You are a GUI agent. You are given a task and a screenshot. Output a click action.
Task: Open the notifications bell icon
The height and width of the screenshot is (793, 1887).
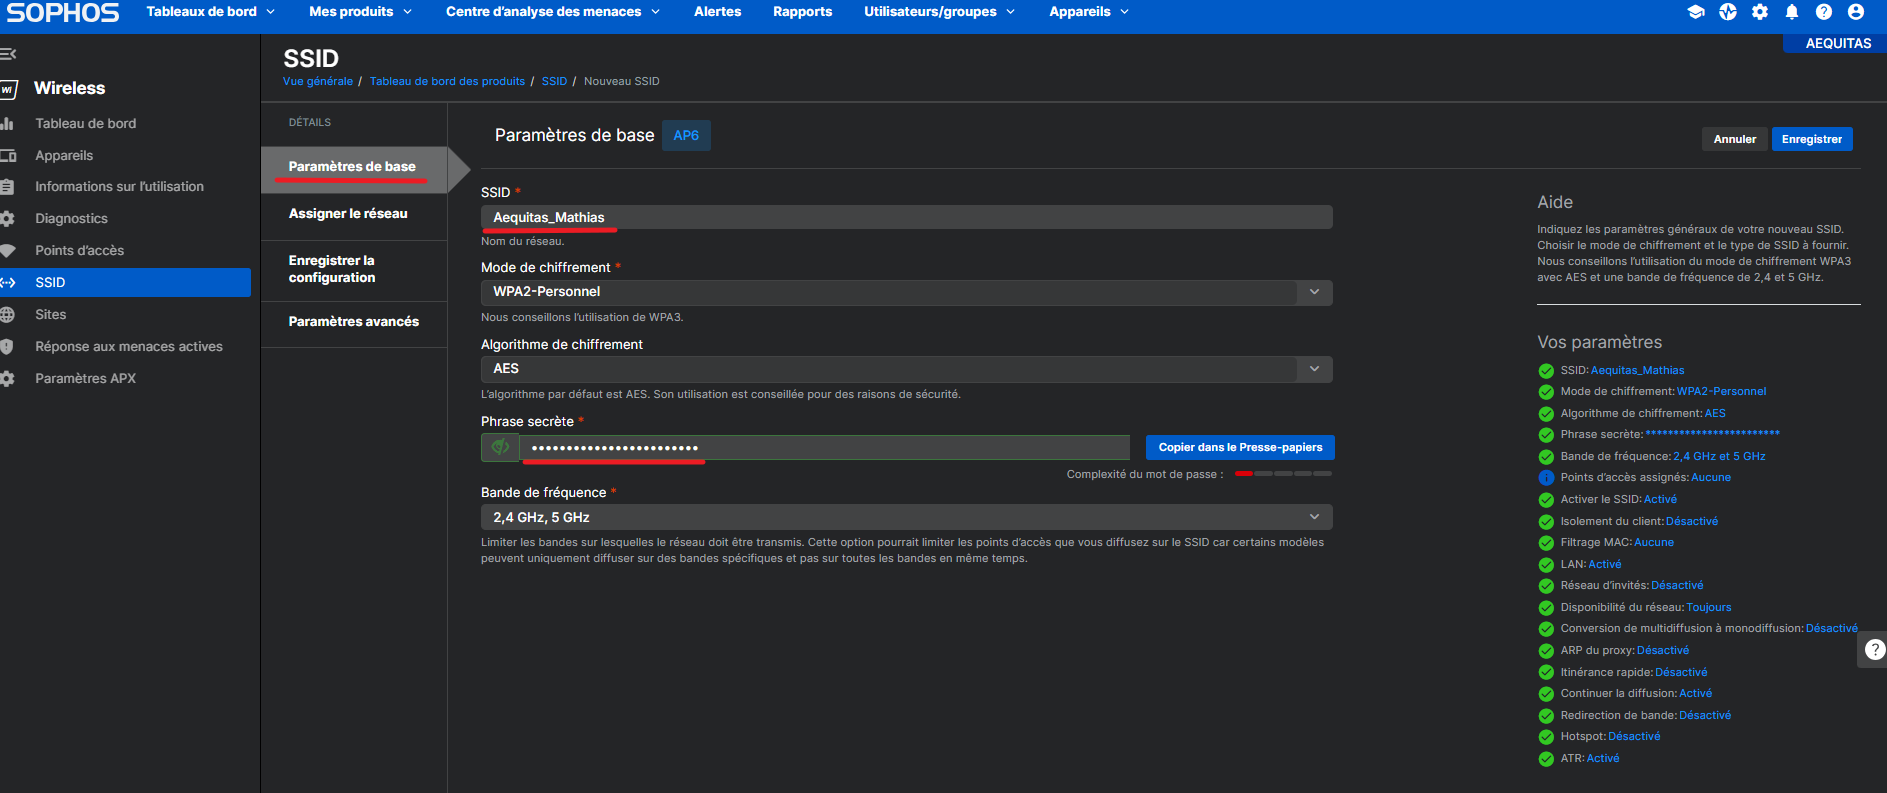(x=1792, y=12)
